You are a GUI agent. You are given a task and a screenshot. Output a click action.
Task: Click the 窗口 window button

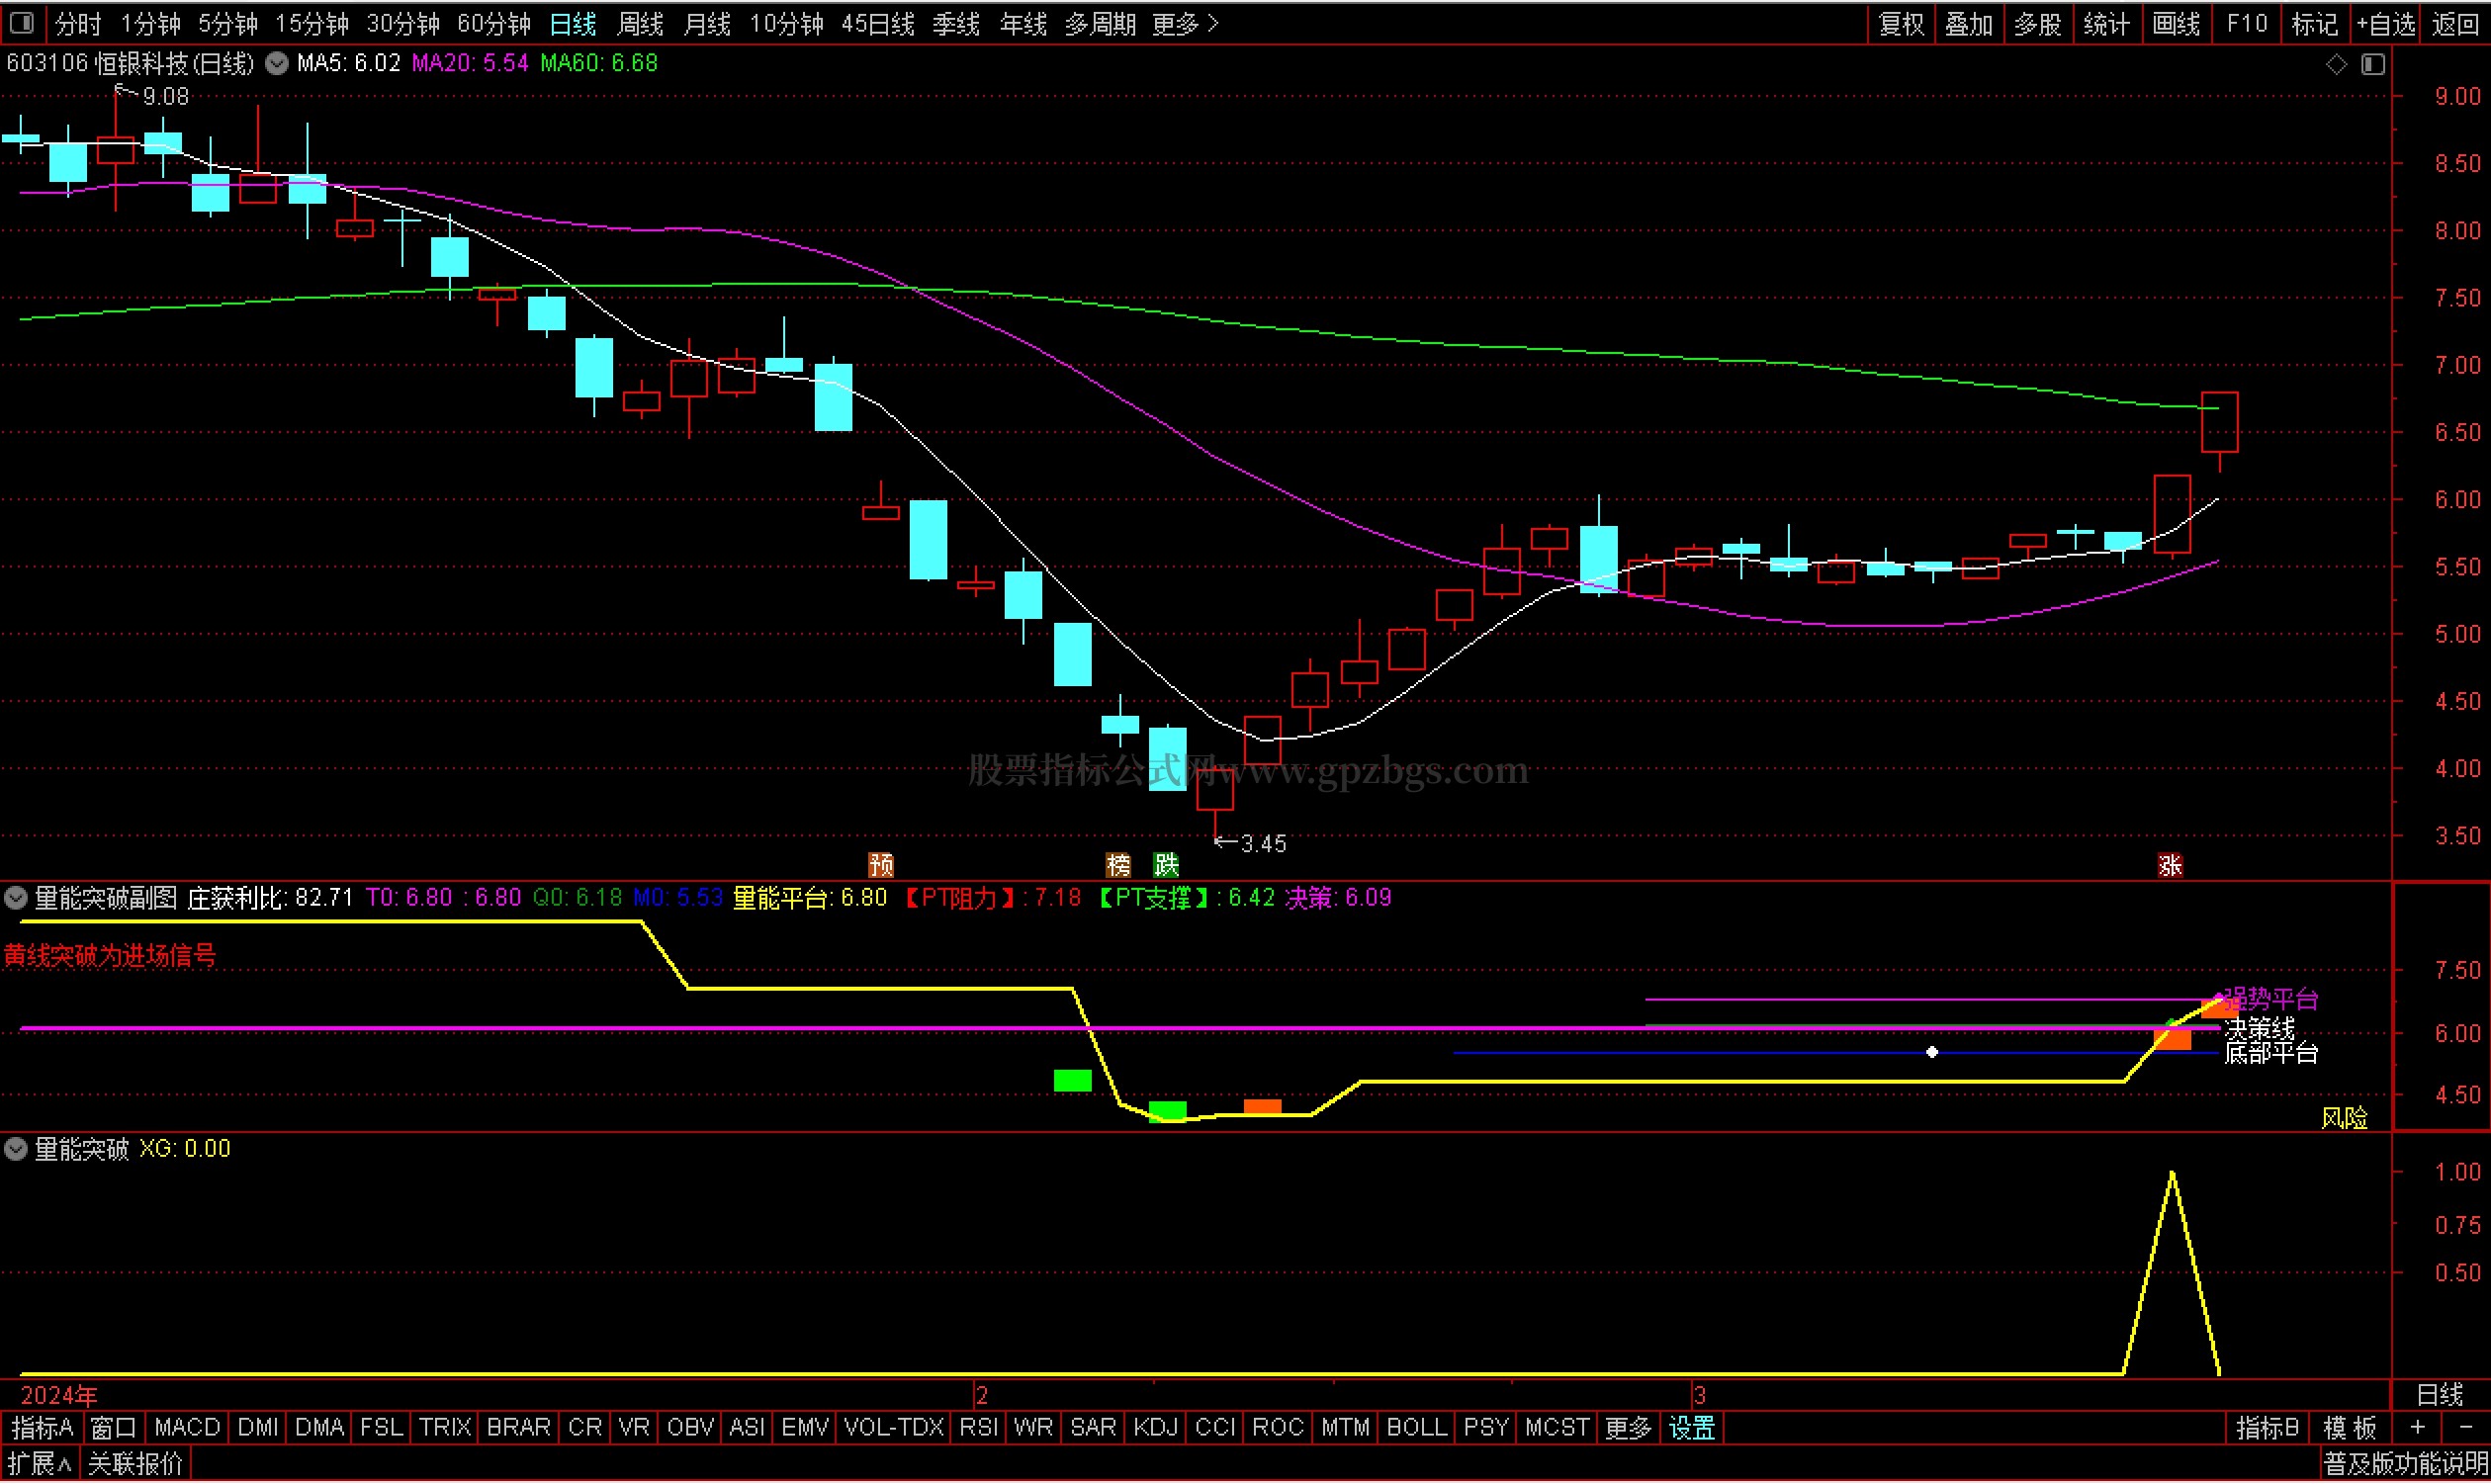click(113, 1429)
